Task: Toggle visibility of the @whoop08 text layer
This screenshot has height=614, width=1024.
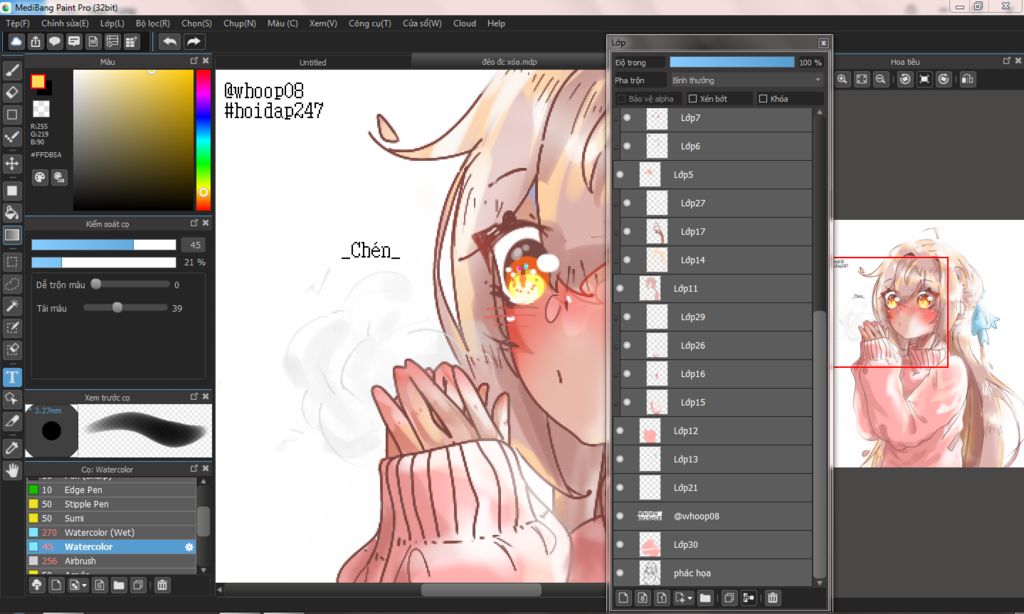Action: (620, 516)
